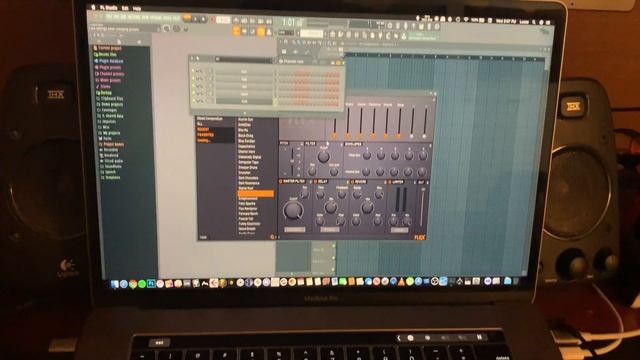Toggle the Reverb enable switch in FLEX
640x360 pixels.
tap(352, 182)
